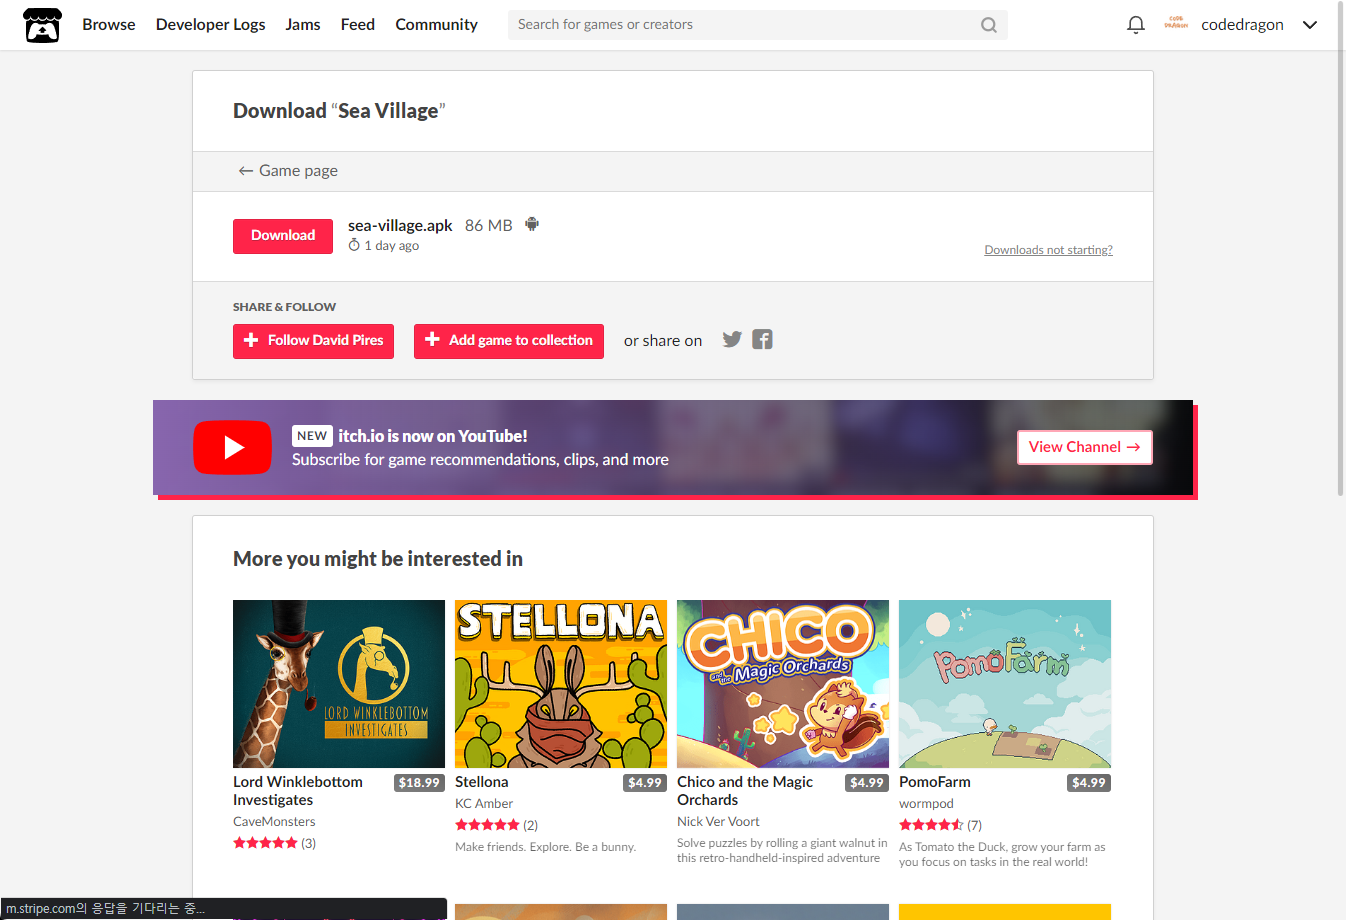
Task: Click the $18.99 price tag
Action: coord(419,783)
